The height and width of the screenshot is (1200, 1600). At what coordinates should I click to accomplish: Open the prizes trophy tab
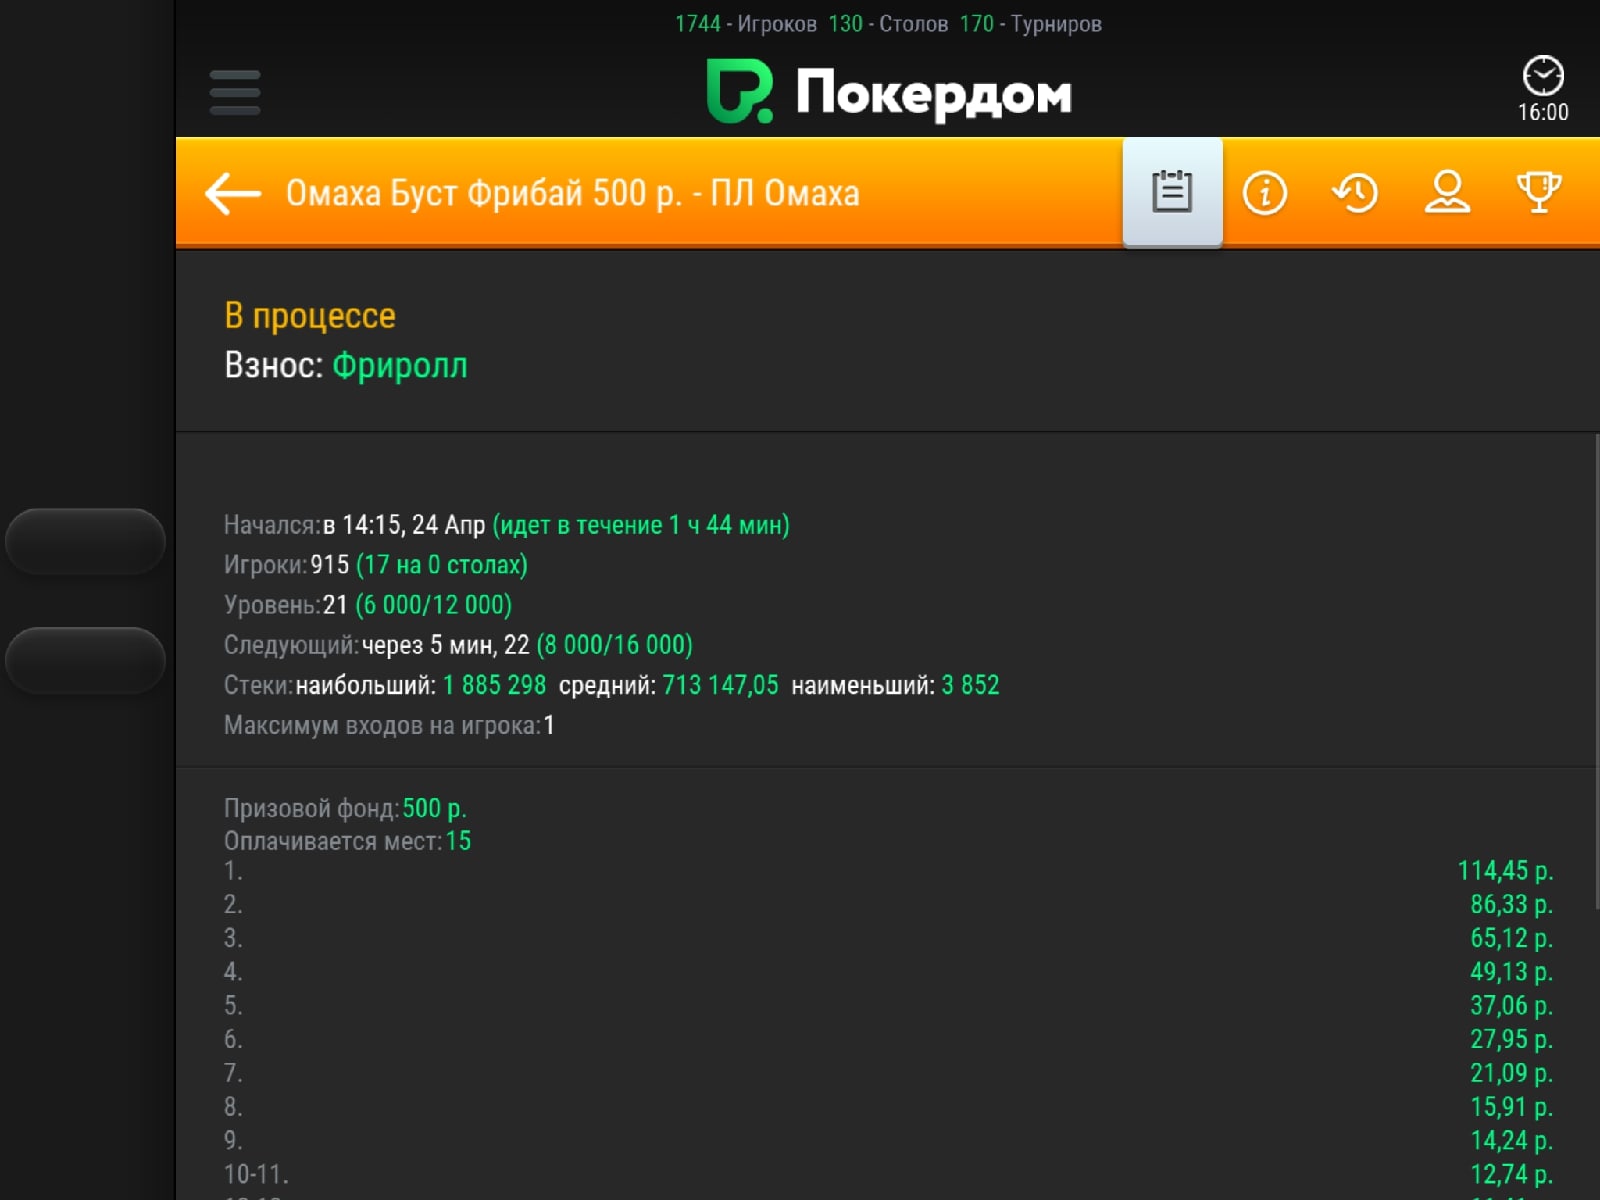pyautogui.click(x=1539, y=192)
